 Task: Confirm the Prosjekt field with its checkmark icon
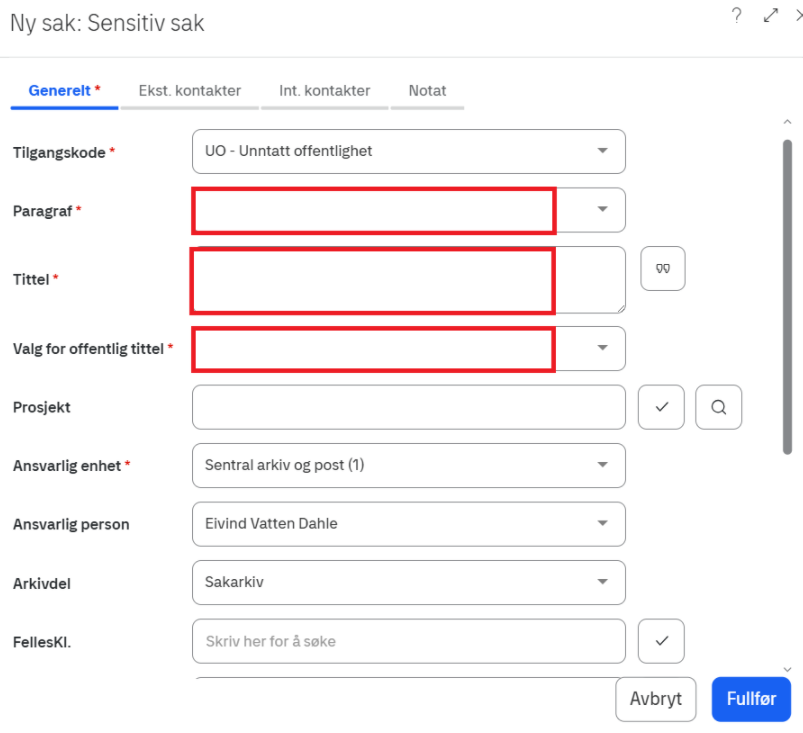pyautogui.click(x=661, y=407)
